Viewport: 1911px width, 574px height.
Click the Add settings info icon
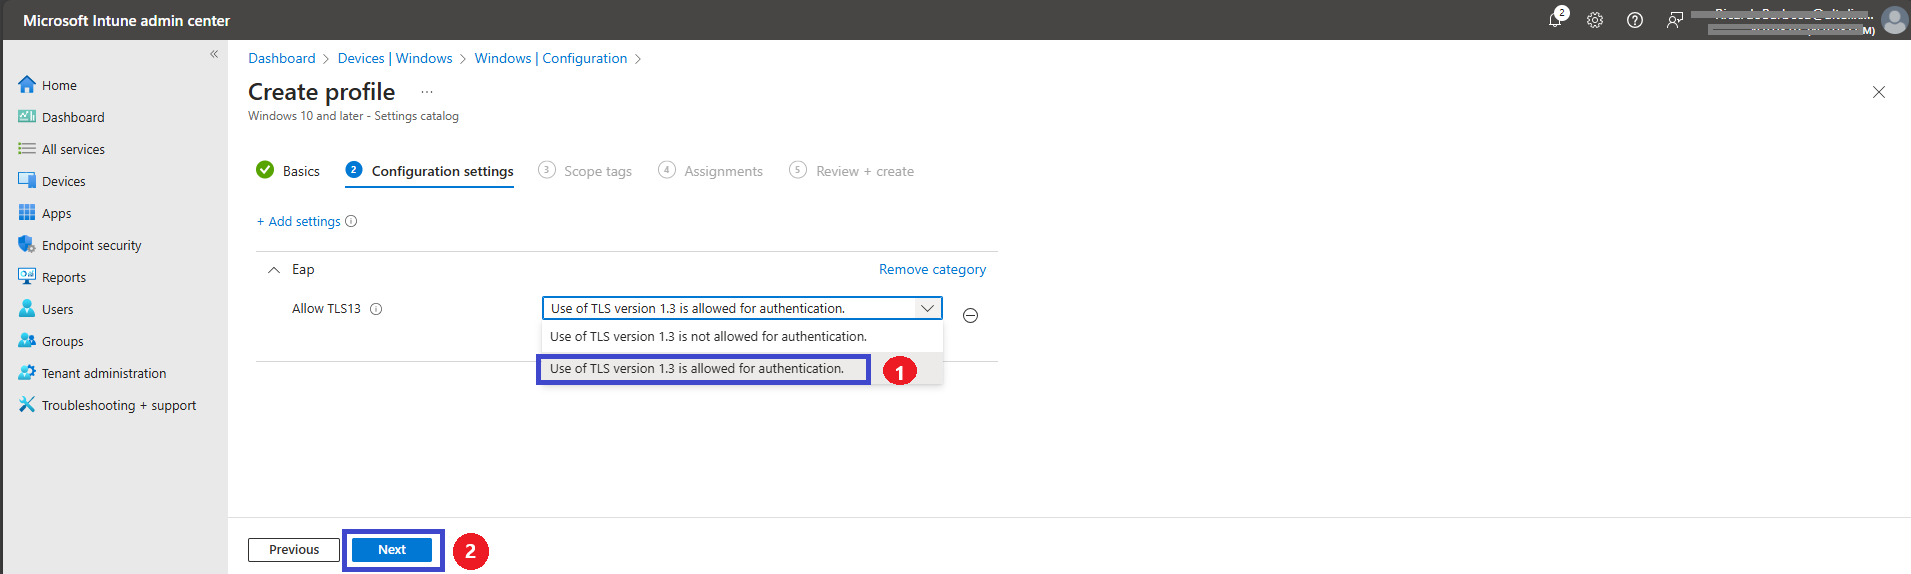click(351, 221)
